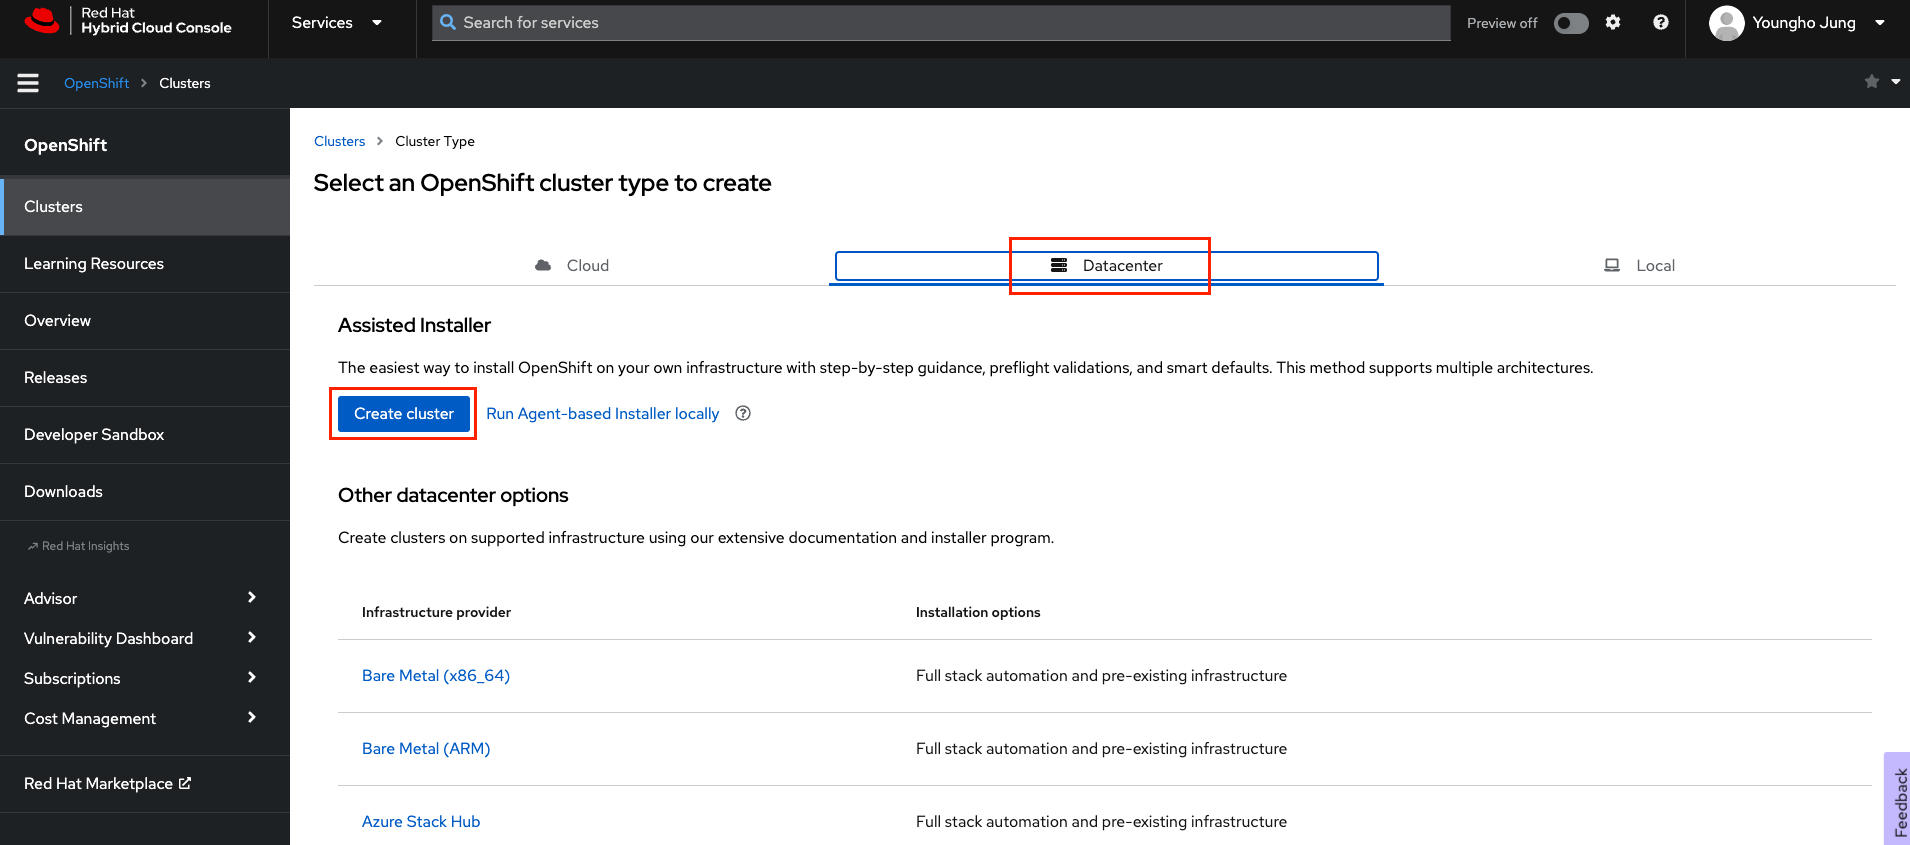Click the Search for services field
The image size is (1910, 845).
pyautogui.click(x=942, y=22)
